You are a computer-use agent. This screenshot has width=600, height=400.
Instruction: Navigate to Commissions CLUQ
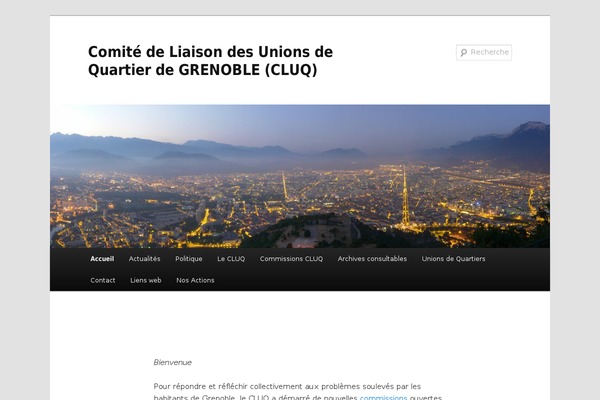291,259
